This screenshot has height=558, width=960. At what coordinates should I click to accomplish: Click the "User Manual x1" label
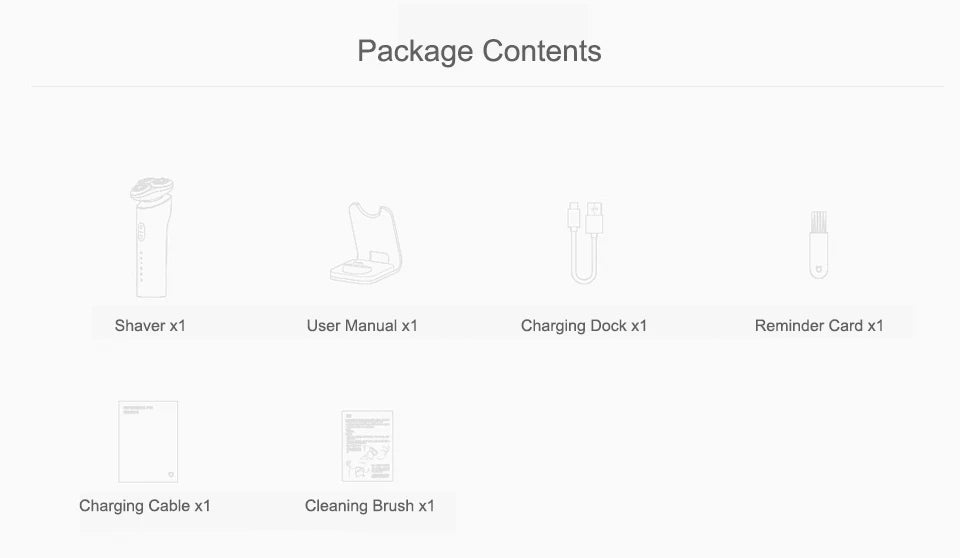pos(362,326)
